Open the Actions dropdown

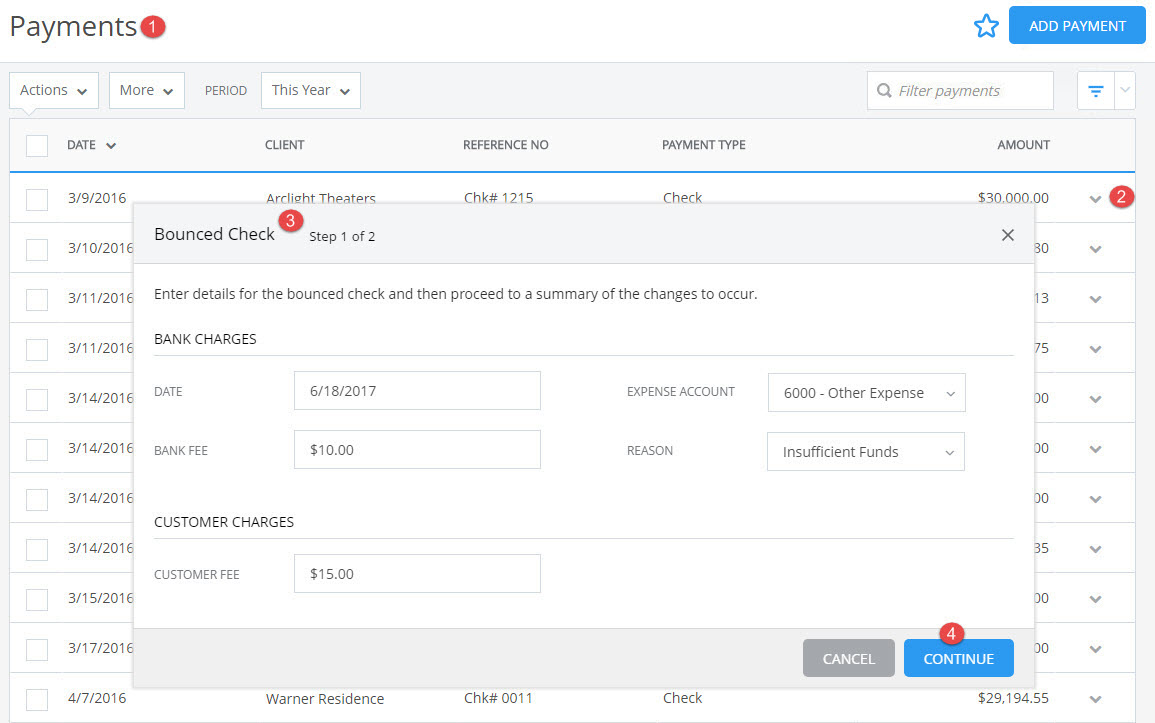(x=53, y=90)
